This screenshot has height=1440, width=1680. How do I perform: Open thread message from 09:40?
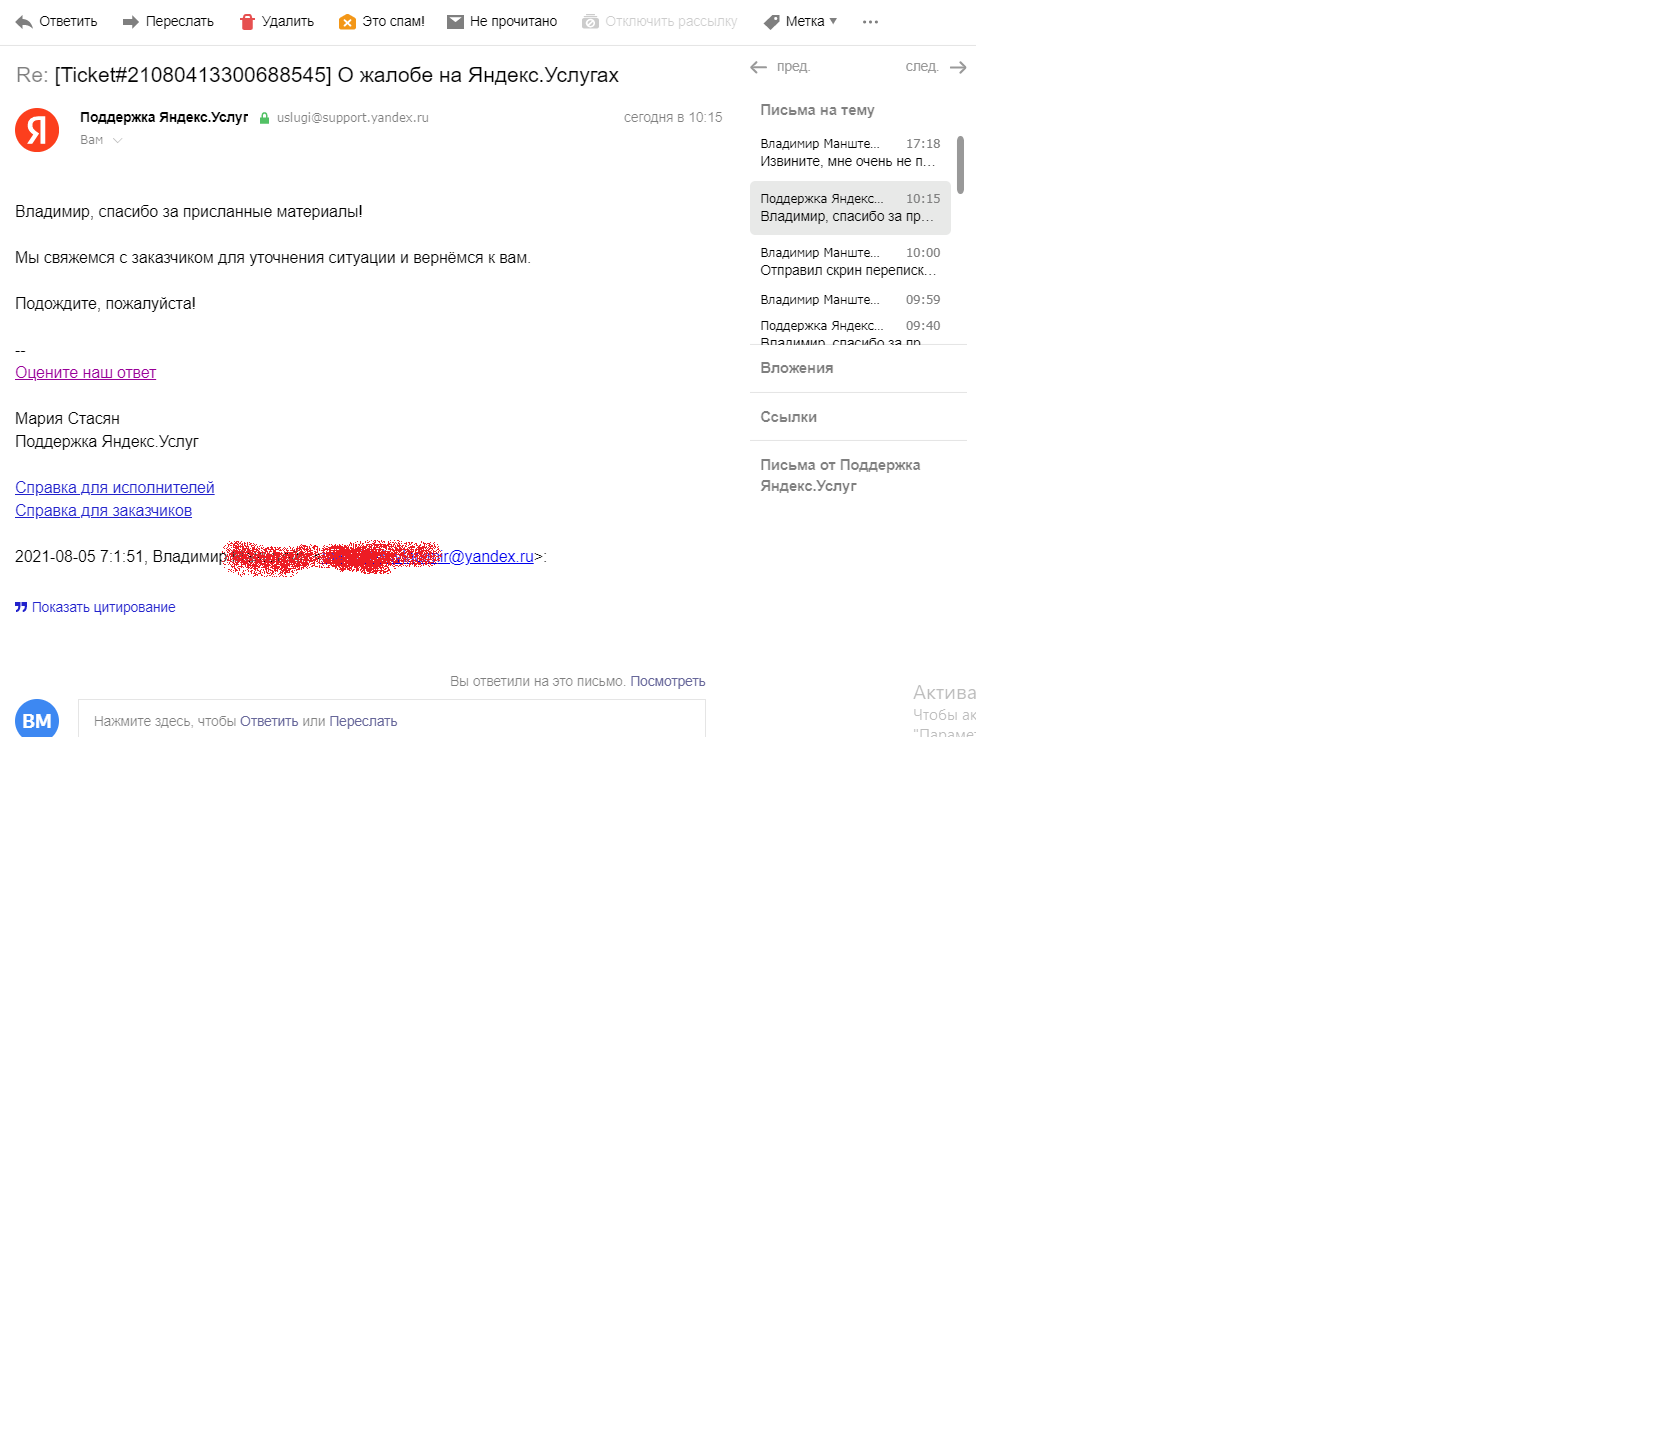(850, 331)
